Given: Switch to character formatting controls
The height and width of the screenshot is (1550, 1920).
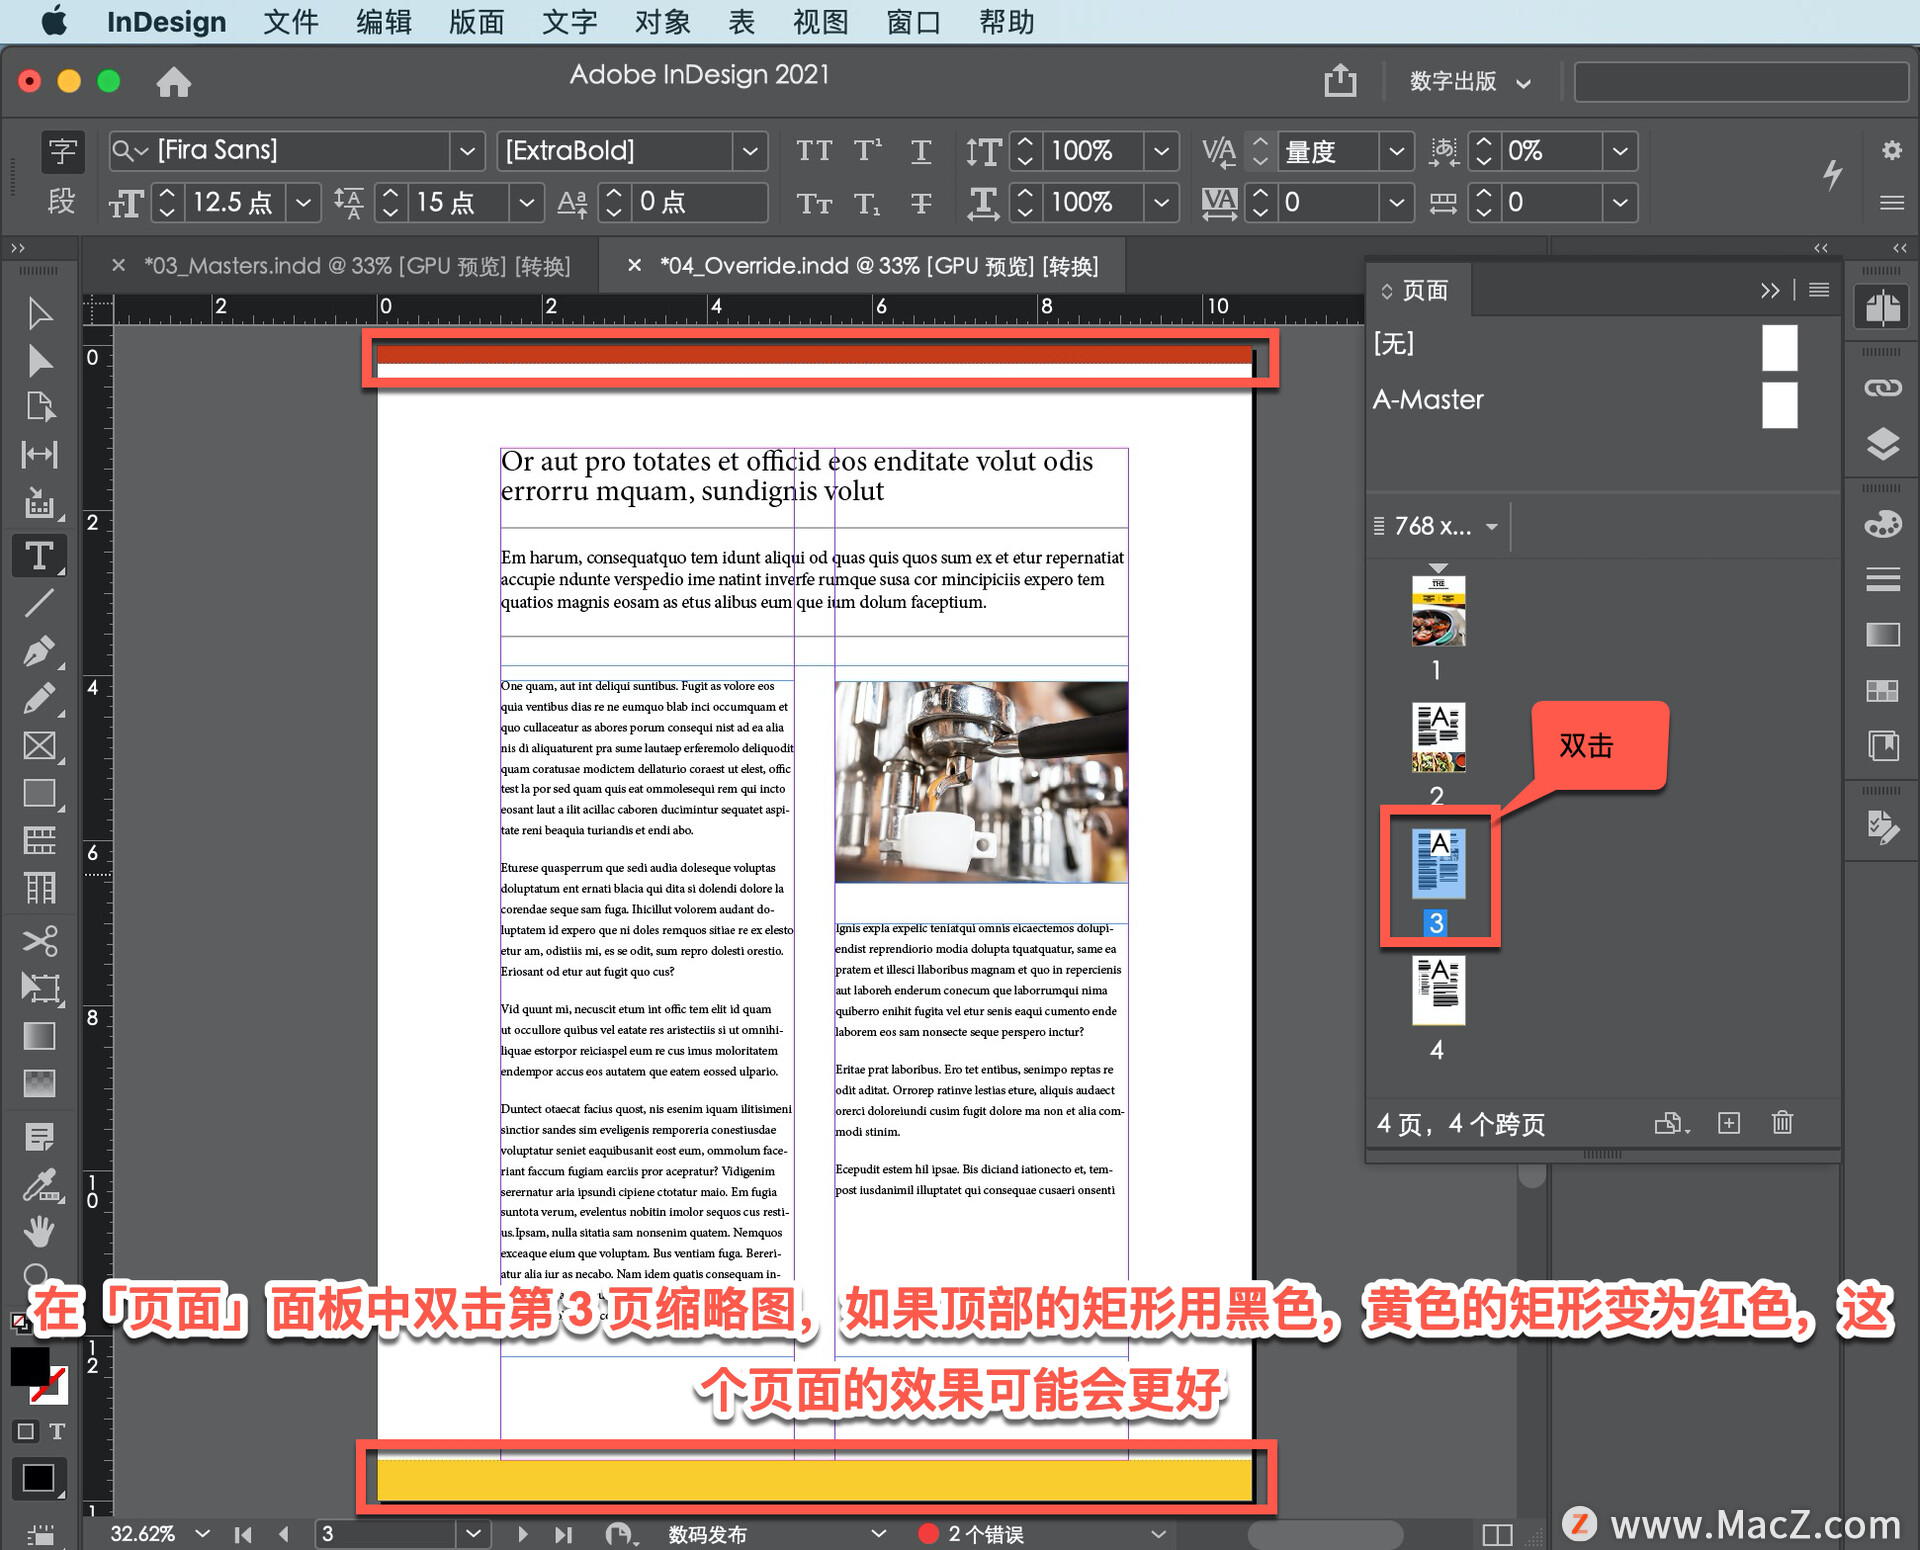Looking at the screenshot, I should coord(62,151).
